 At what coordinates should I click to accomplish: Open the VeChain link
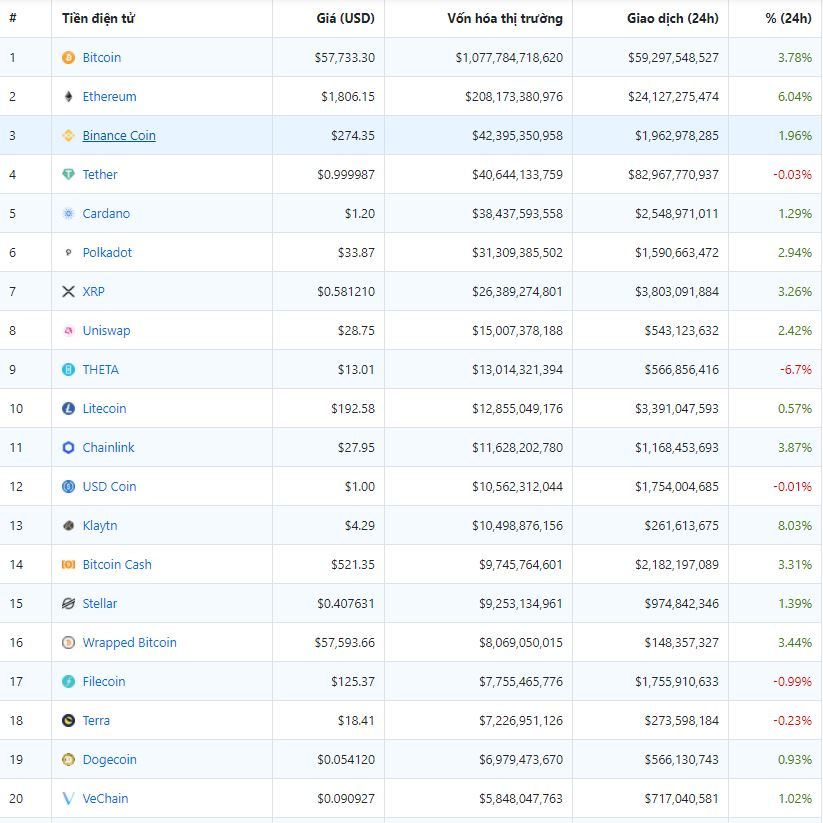pos(105,798)
